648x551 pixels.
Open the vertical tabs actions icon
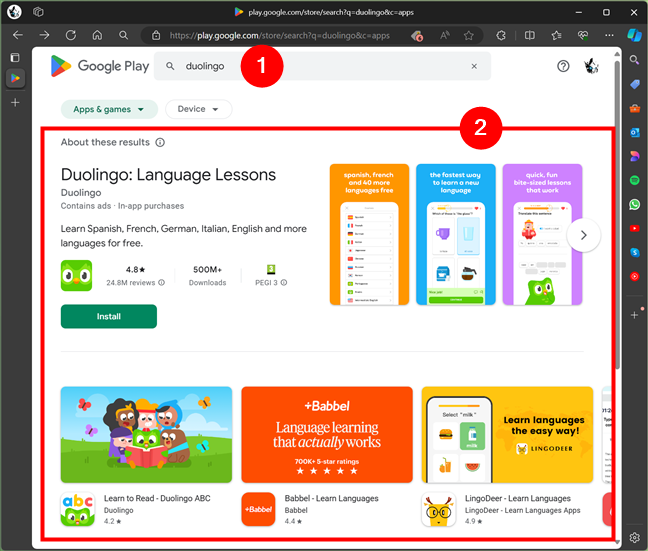15,57
